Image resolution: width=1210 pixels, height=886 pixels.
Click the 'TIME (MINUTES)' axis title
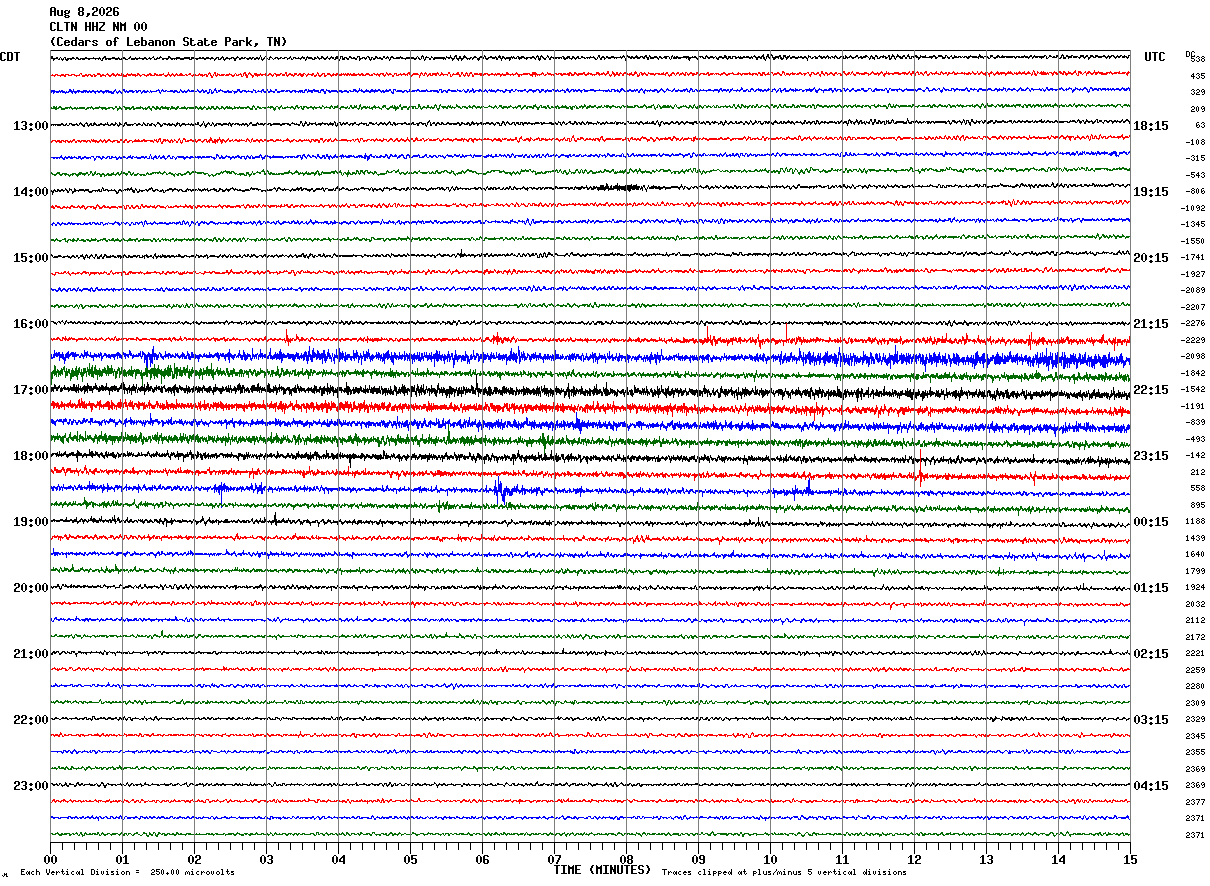click(602, 870)
